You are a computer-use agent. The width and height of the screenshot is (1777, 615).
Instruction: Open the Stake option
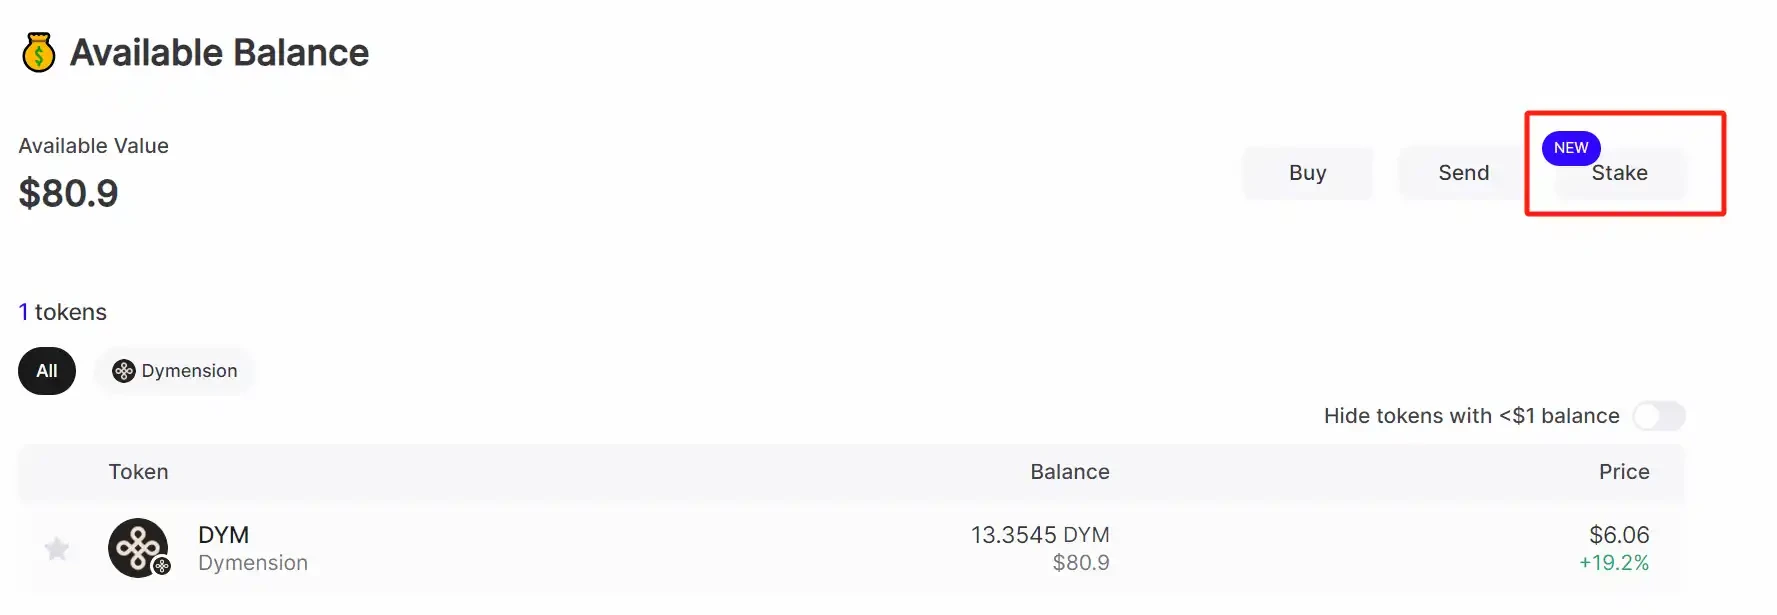pos(1620,174)
